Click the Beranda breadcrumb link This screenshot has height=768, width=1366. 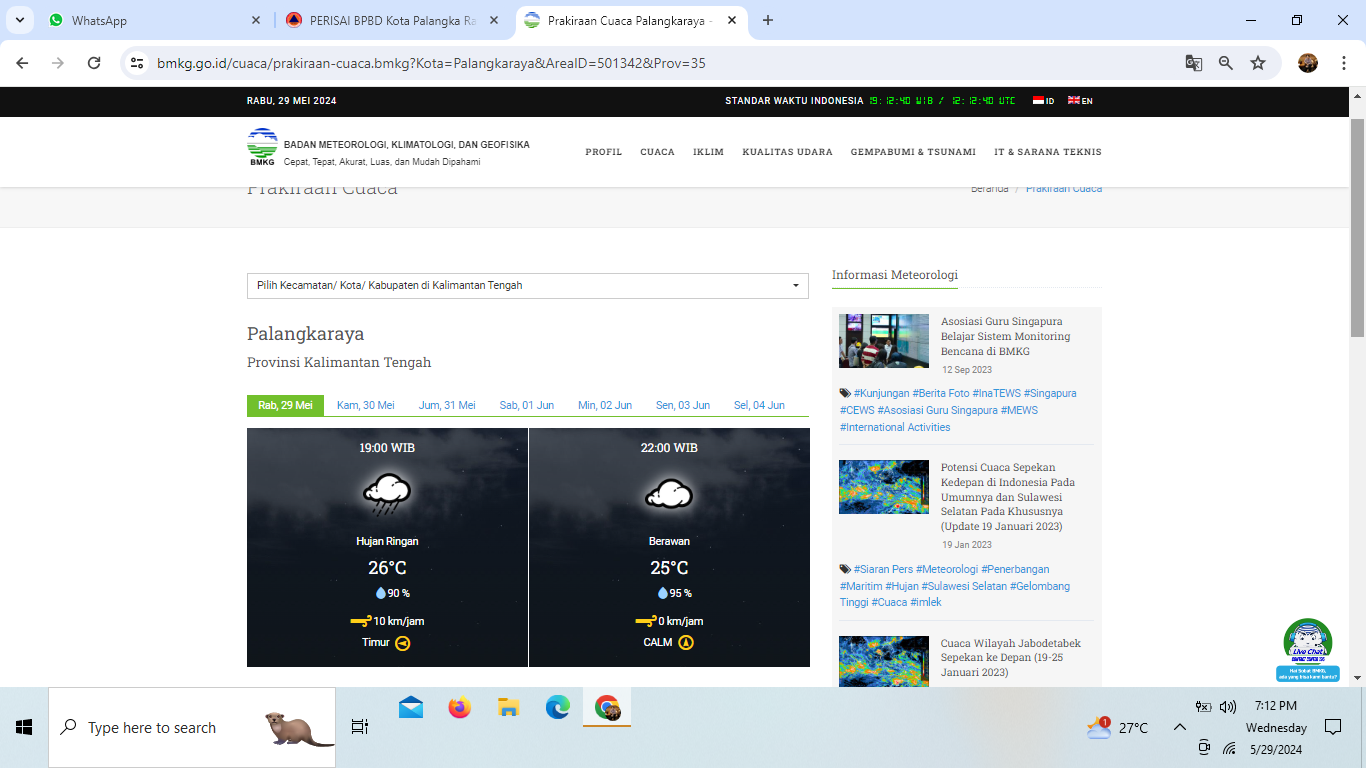click(x=989, y=189)
